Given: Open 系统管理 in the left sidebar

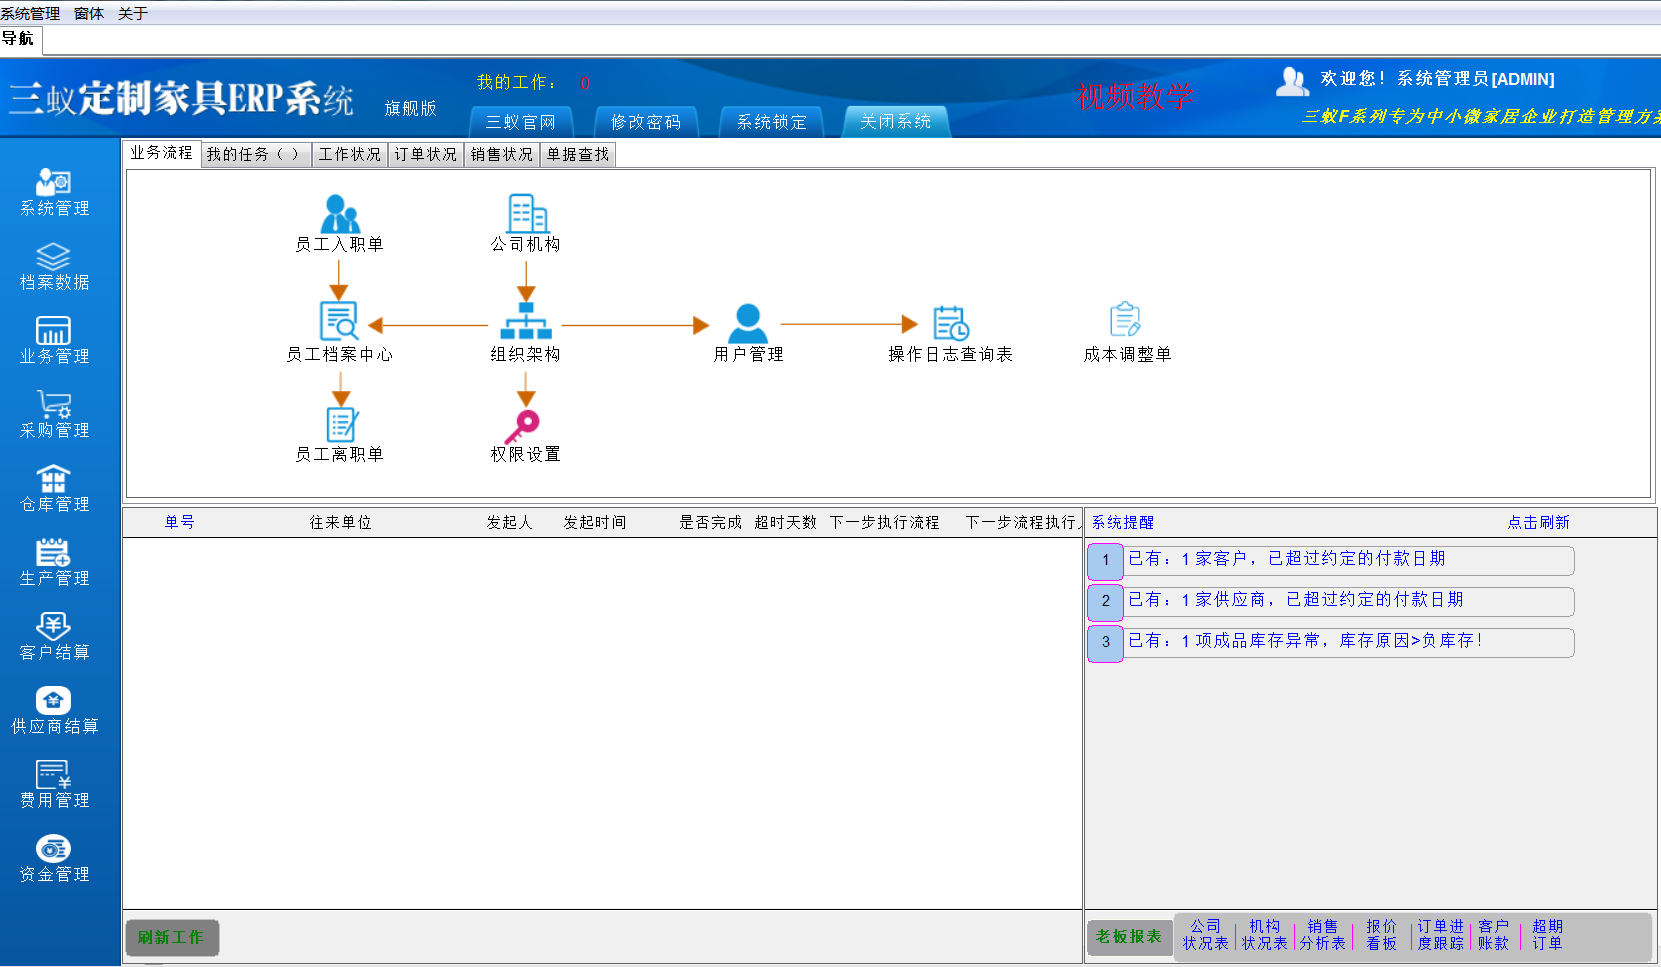Looking at the screenshot, I should [54, 192].
